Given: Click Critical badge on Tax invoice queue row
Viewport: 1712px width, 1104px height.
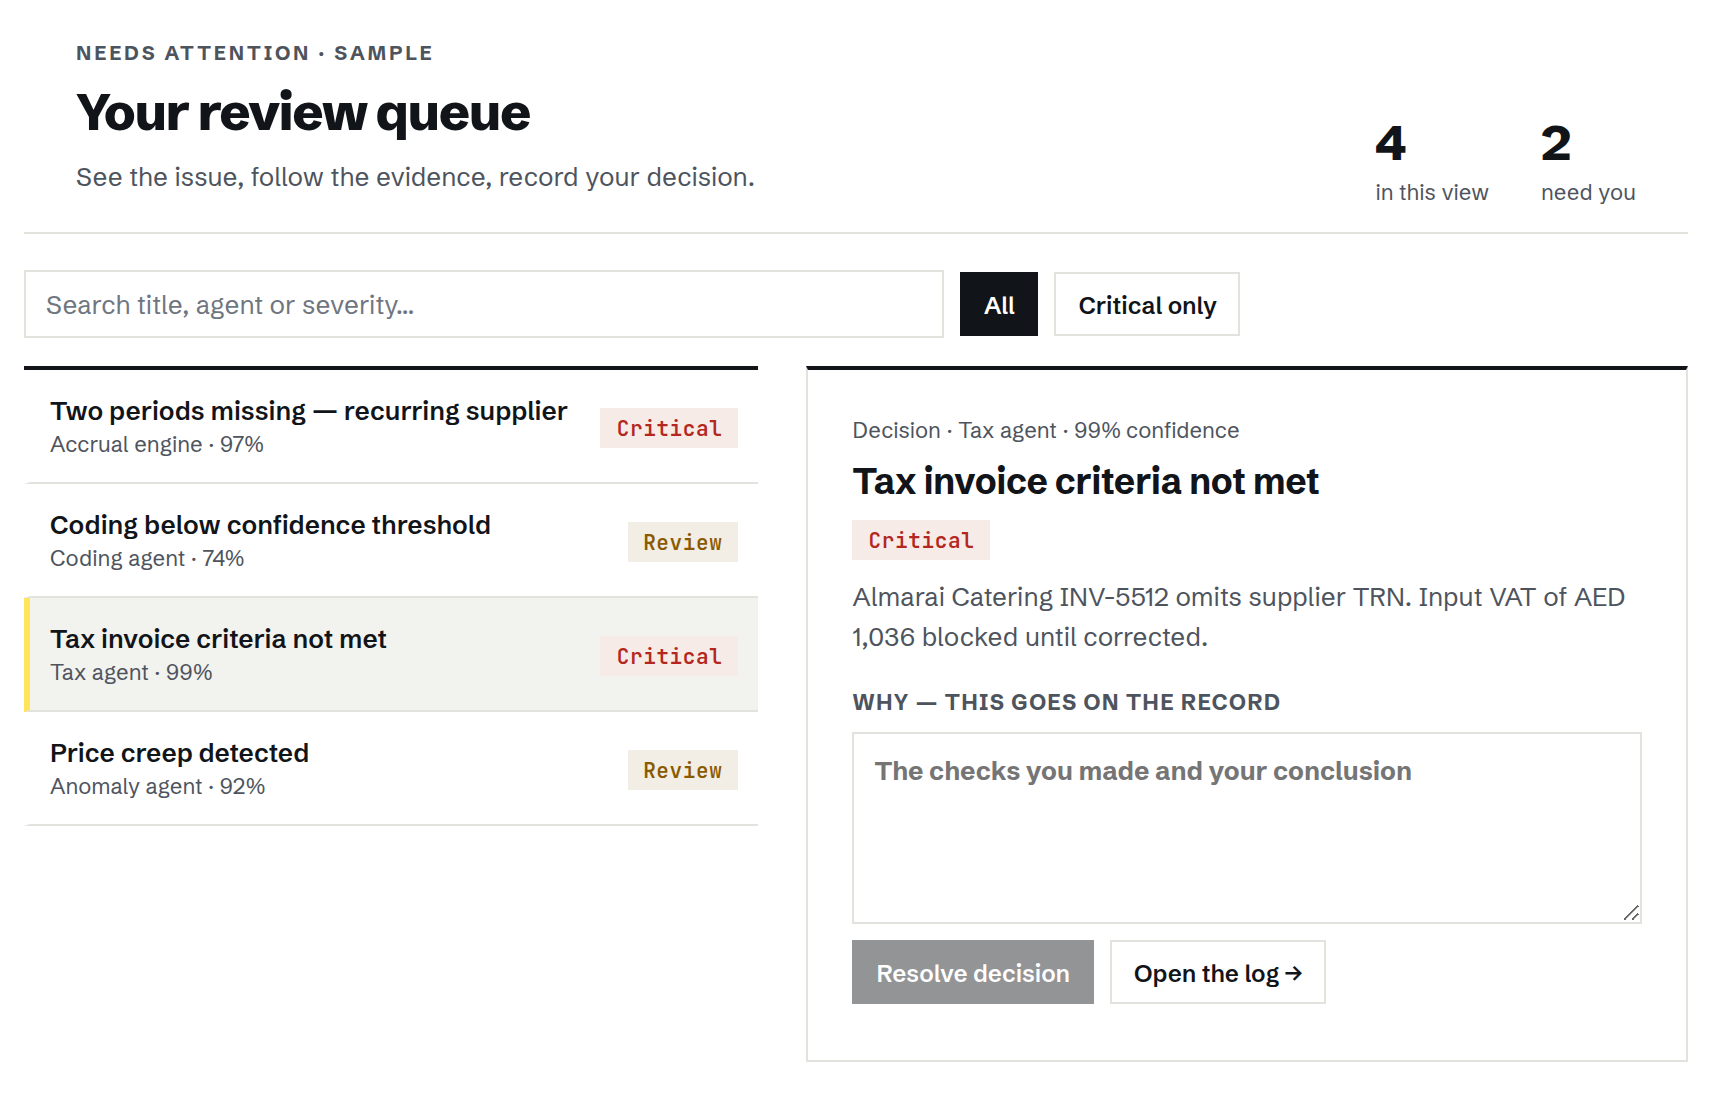Looking at the screenshot, I should 669,656.
